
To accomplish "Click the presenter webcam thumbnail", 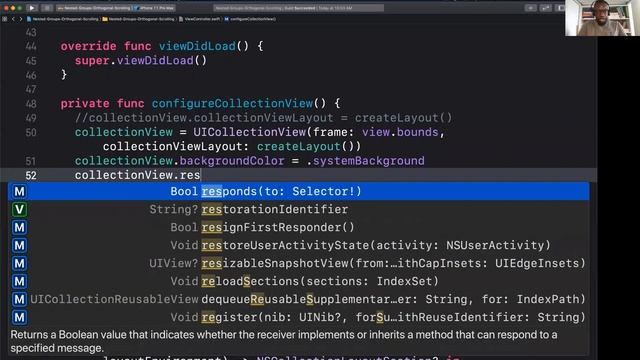I will pos(602,18).
